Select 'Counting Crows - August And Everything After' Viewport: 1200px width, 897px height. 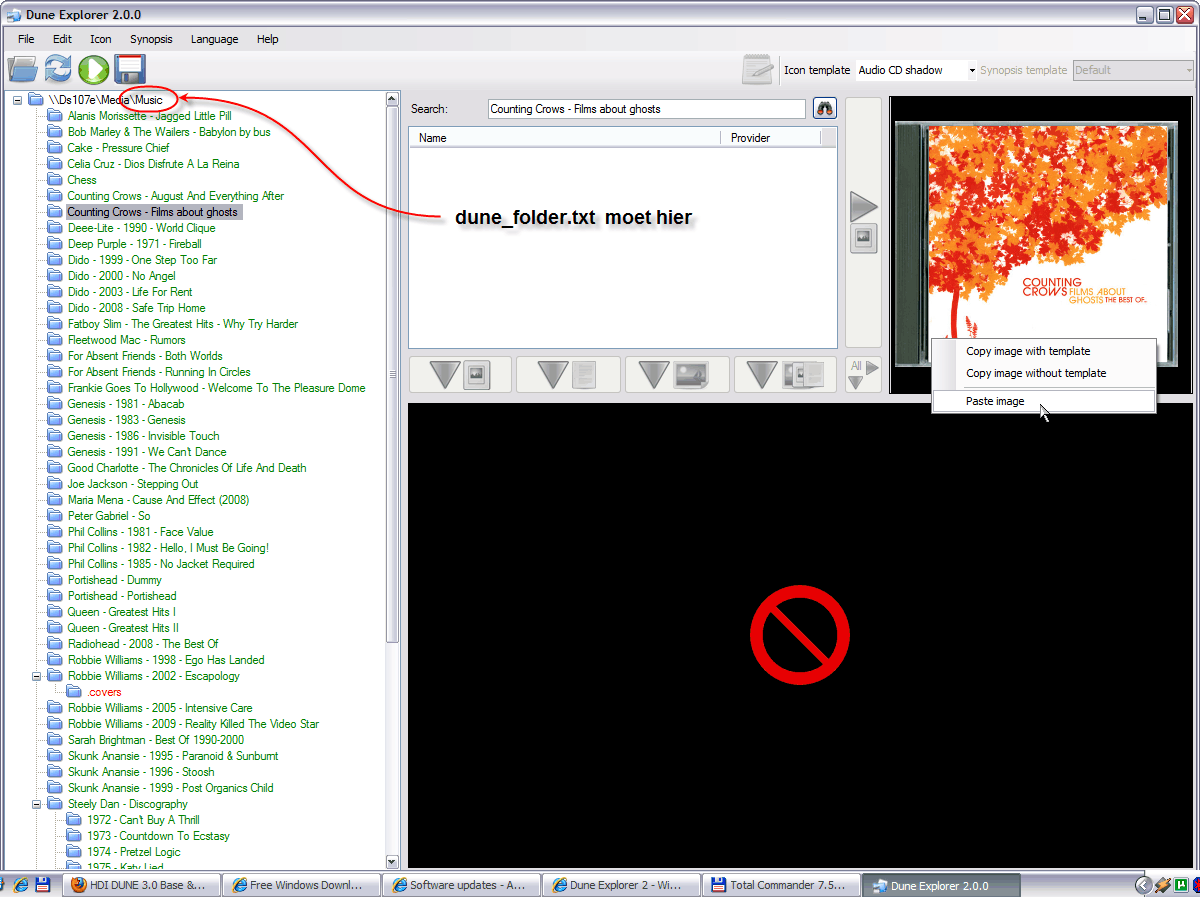[176, 196]
